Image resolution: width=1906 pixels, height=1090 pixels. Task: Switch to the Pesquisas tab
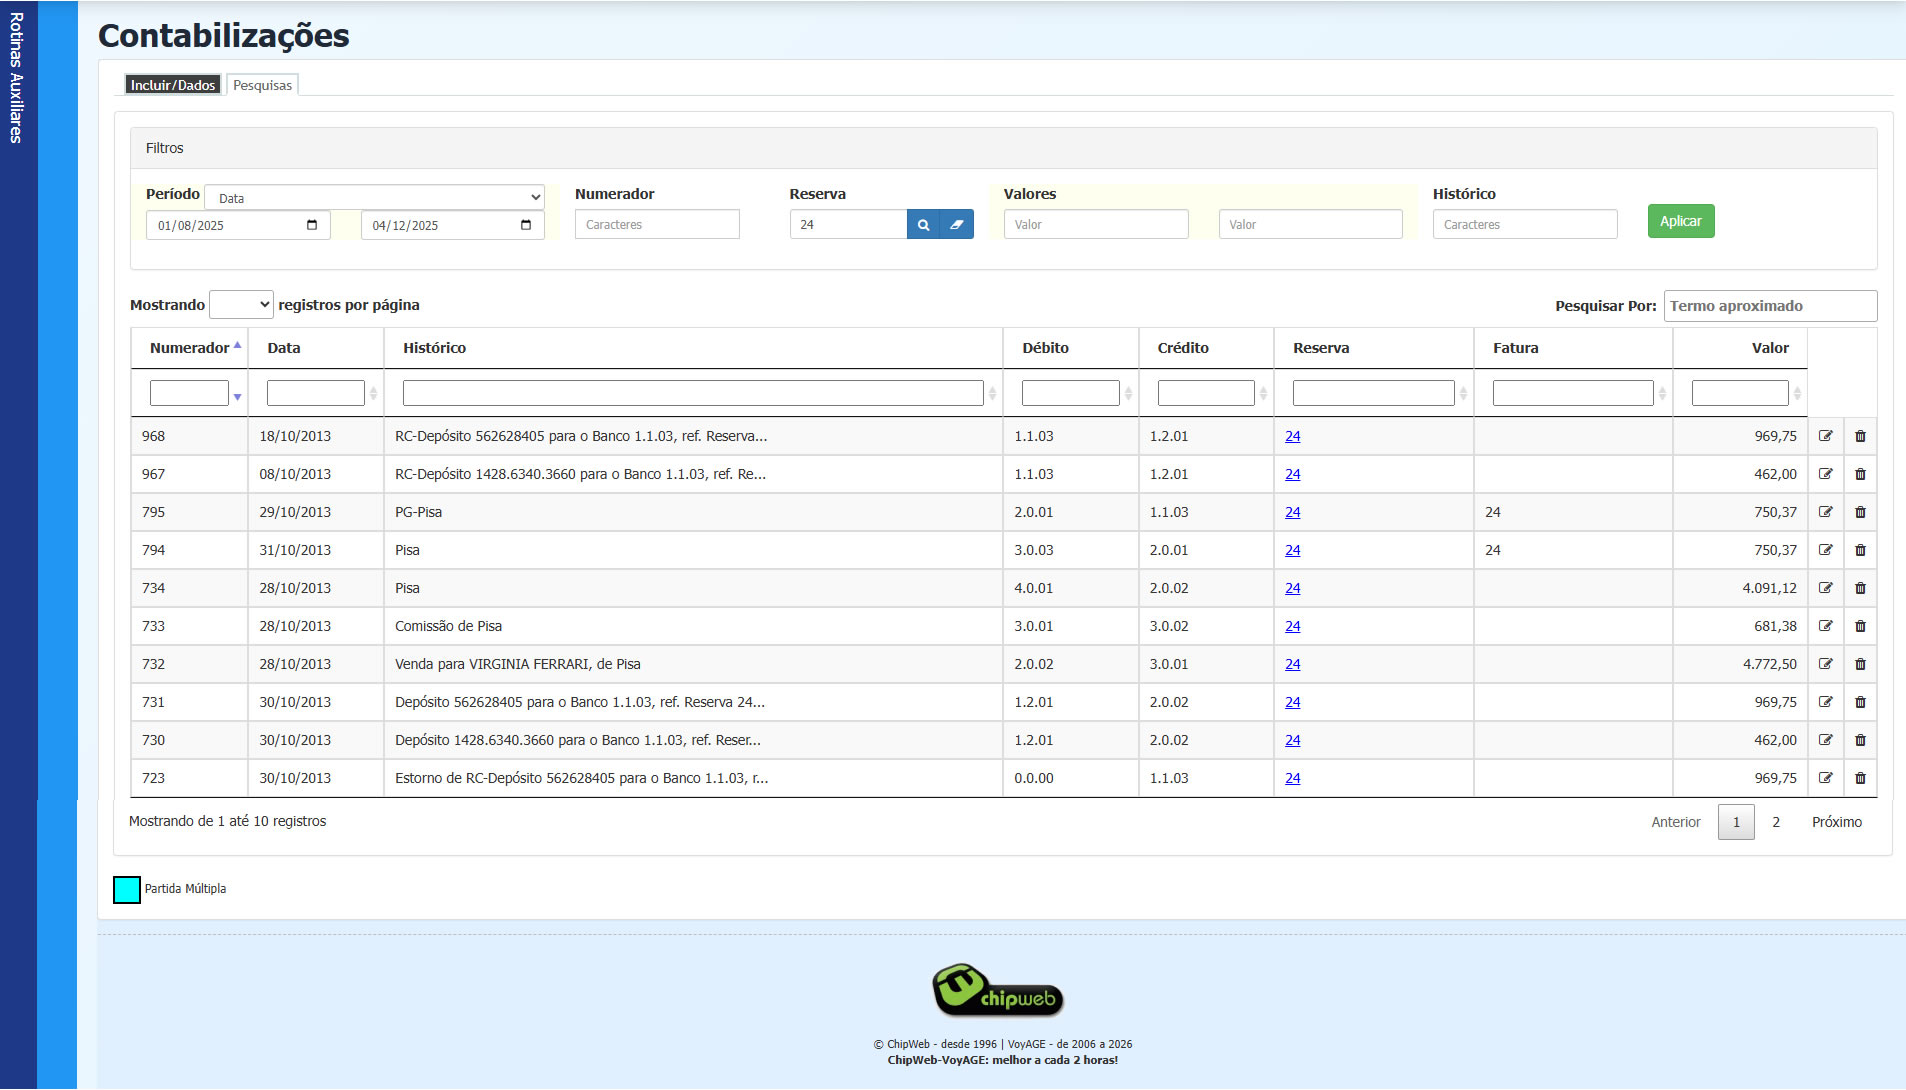262,85
